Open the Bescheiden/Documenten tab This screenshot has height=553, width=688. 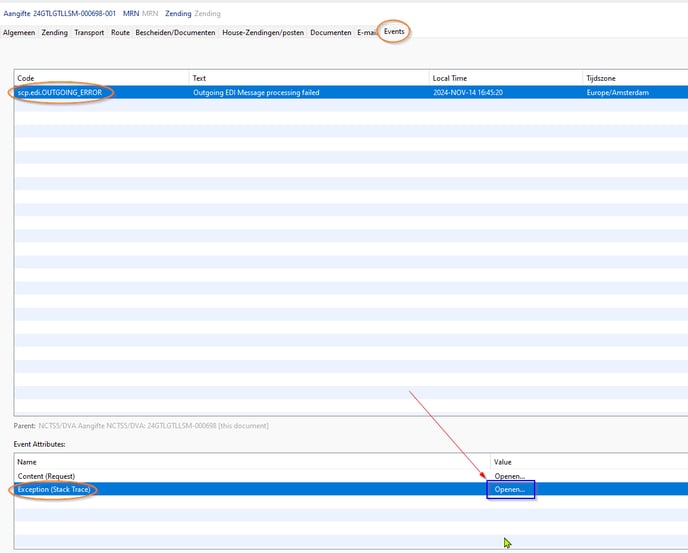[175, 32]
